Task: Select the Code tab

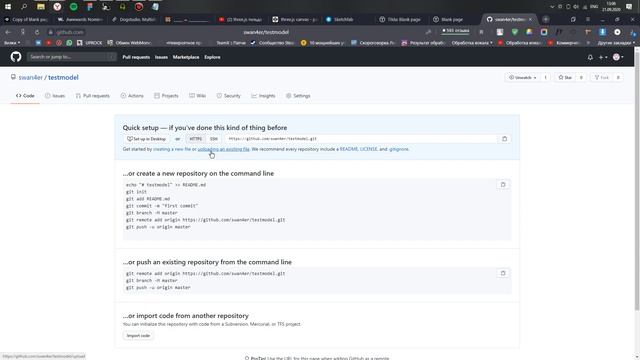Action: (25, 96)
